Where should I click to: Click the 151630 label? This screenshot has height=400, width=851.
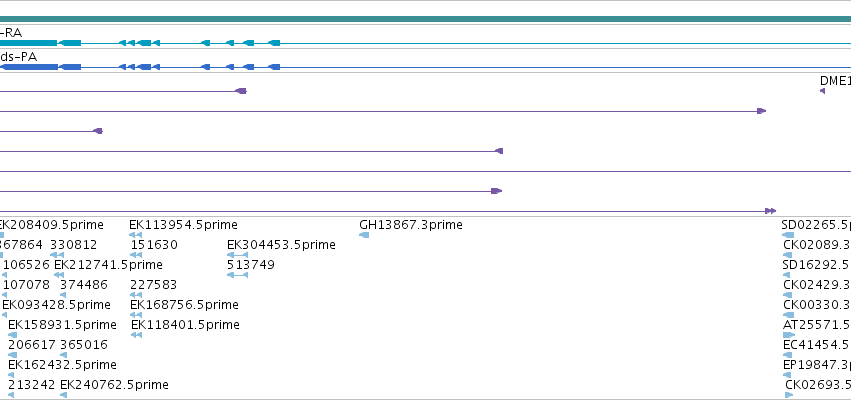click(x=154, y=245)
